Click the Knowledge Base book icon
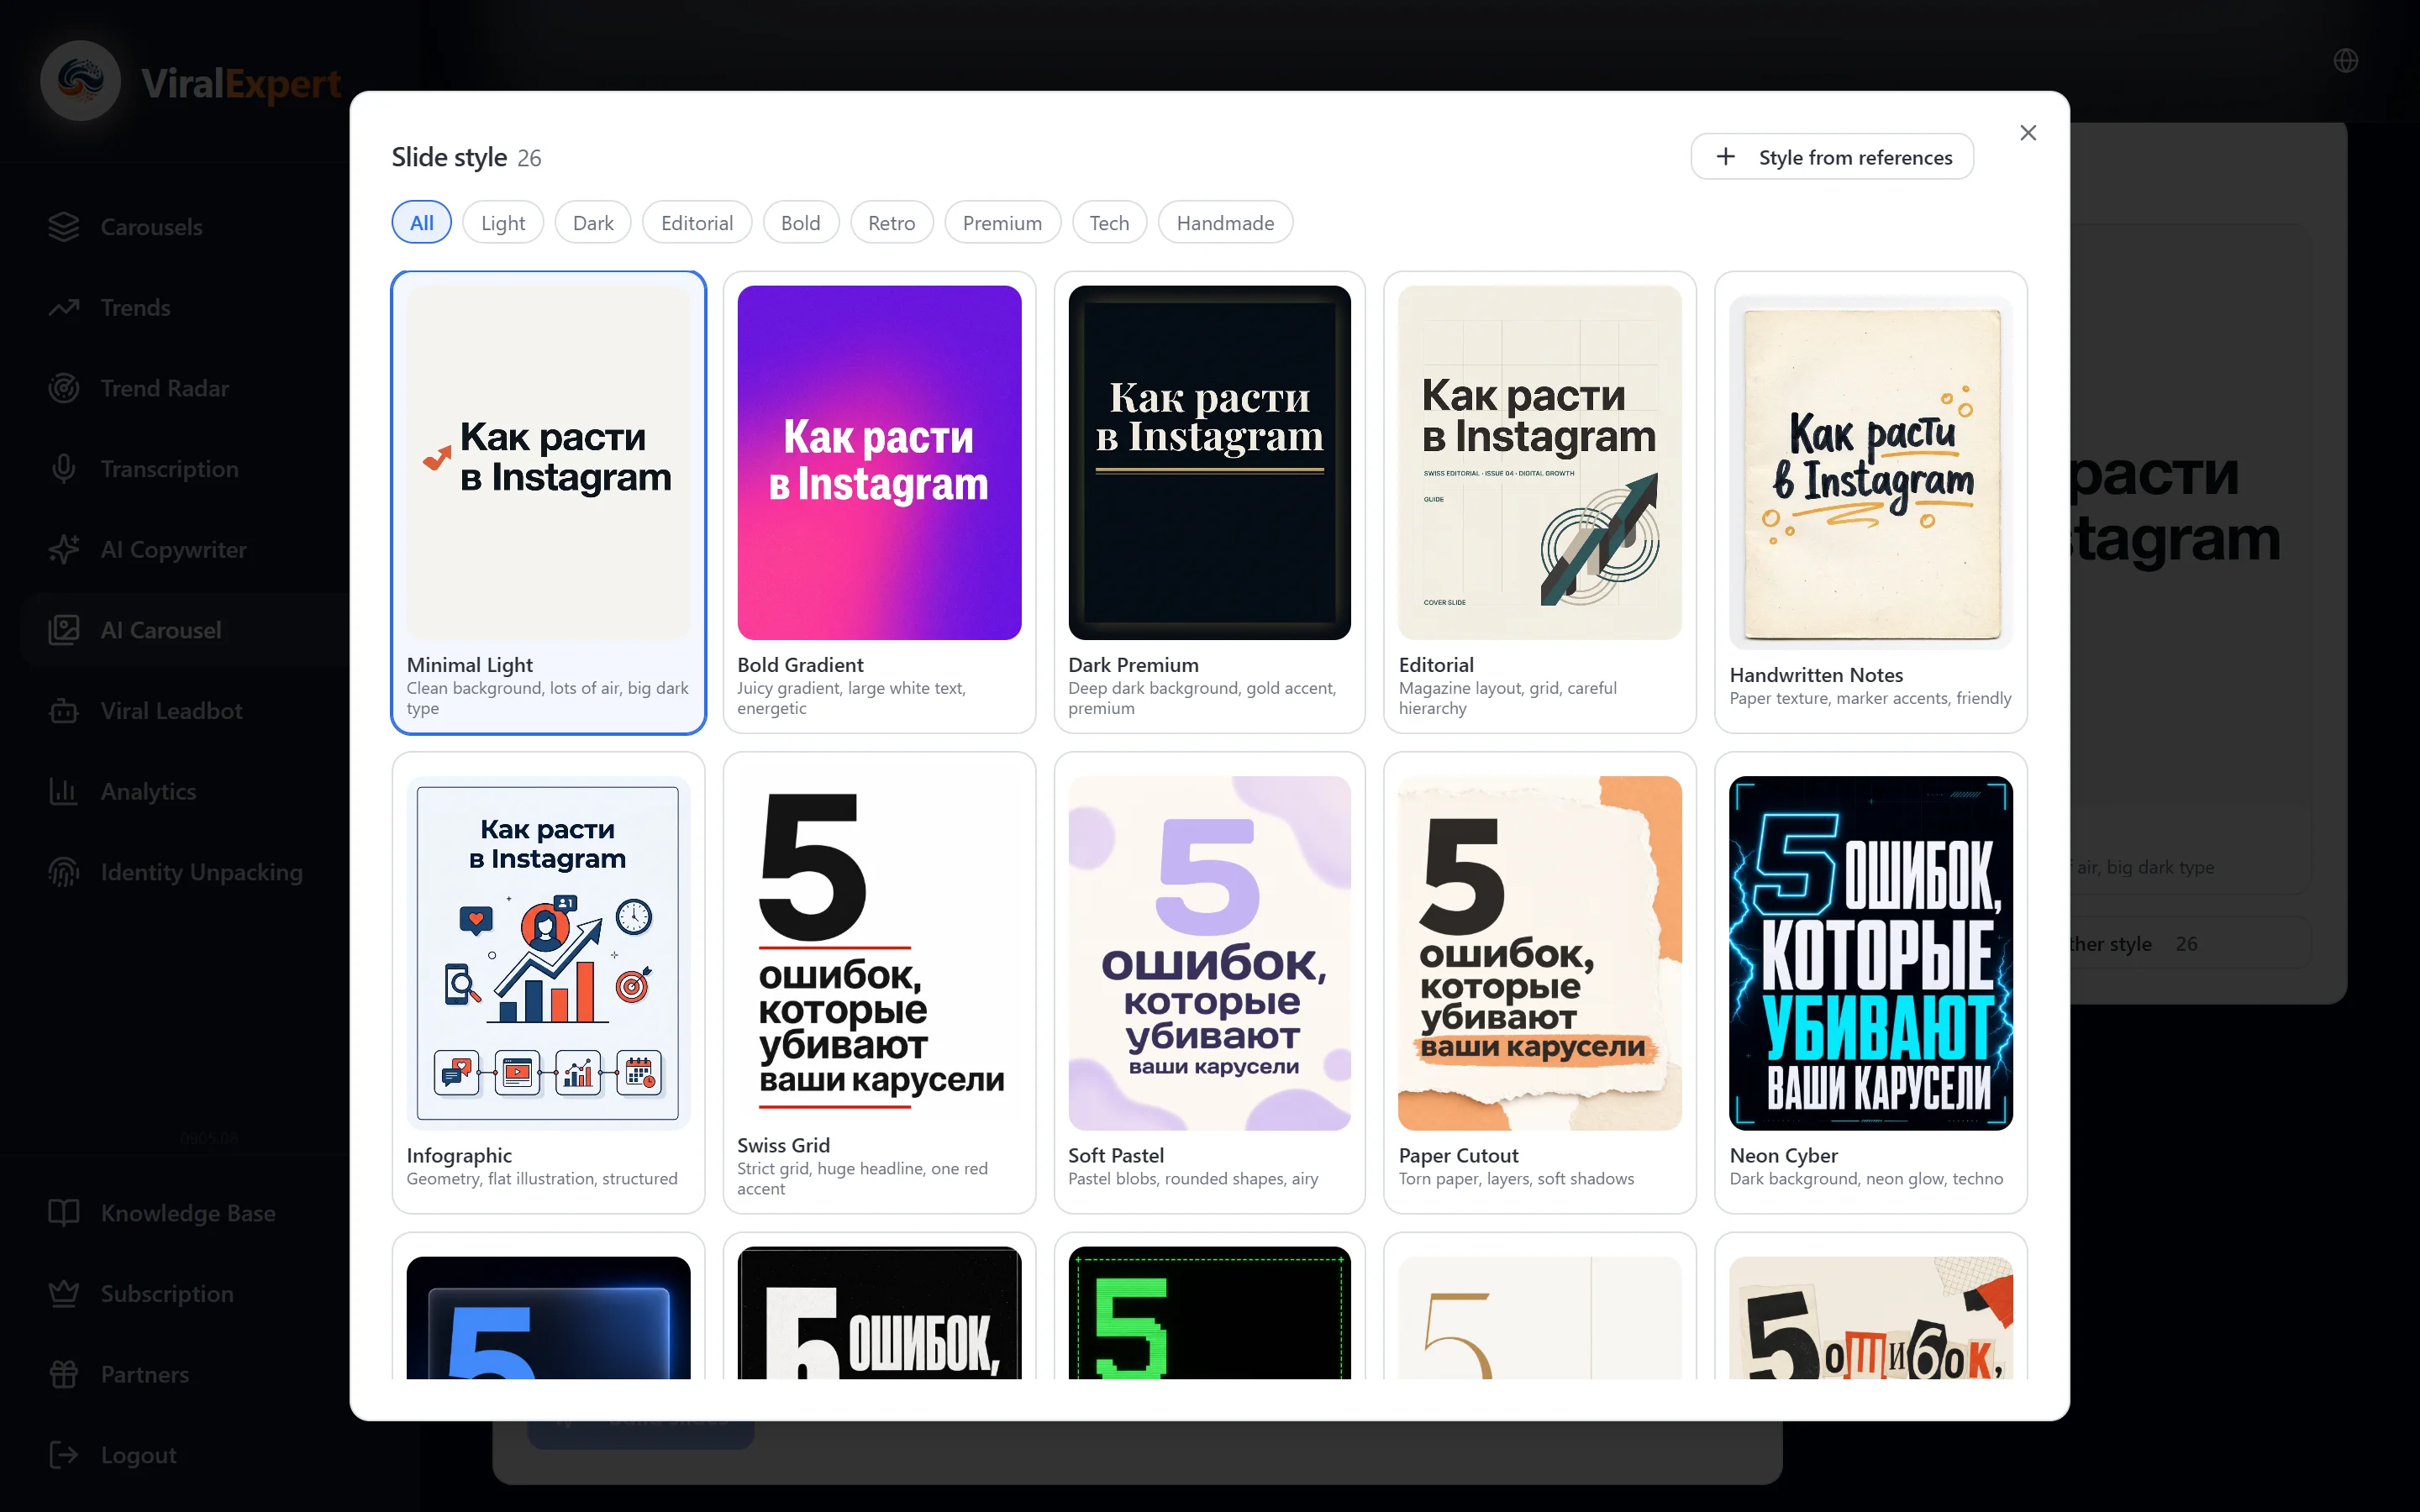2420x1512 pixels. [x=64, y=1213]
